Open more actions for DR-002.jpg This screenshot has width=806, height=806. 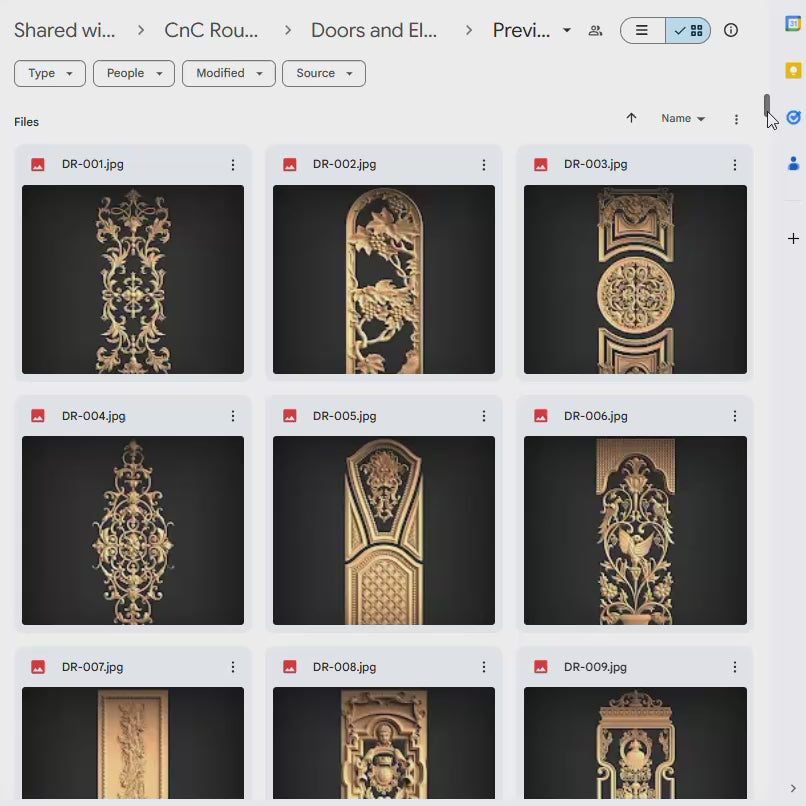484,165
